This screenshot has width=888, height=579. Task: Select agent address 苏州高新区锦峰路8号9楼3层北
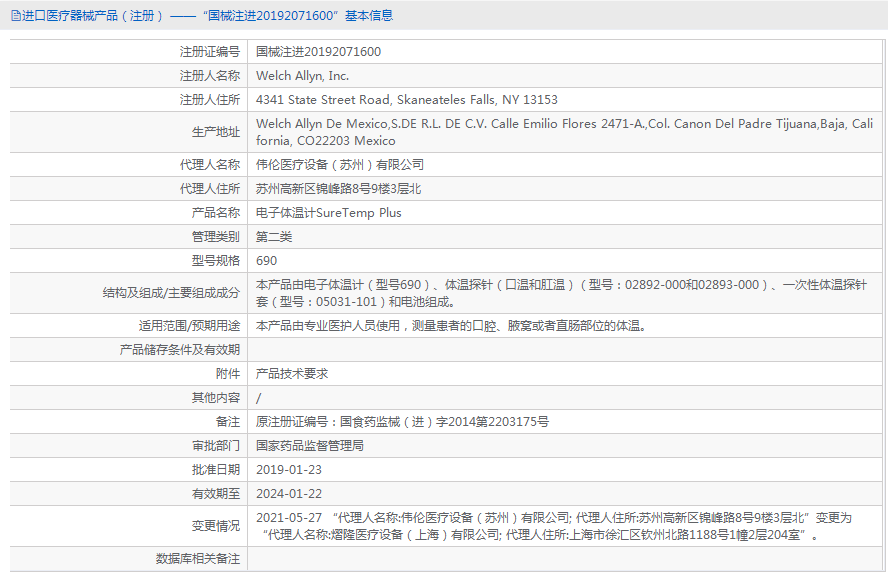(x=339, y=189)
